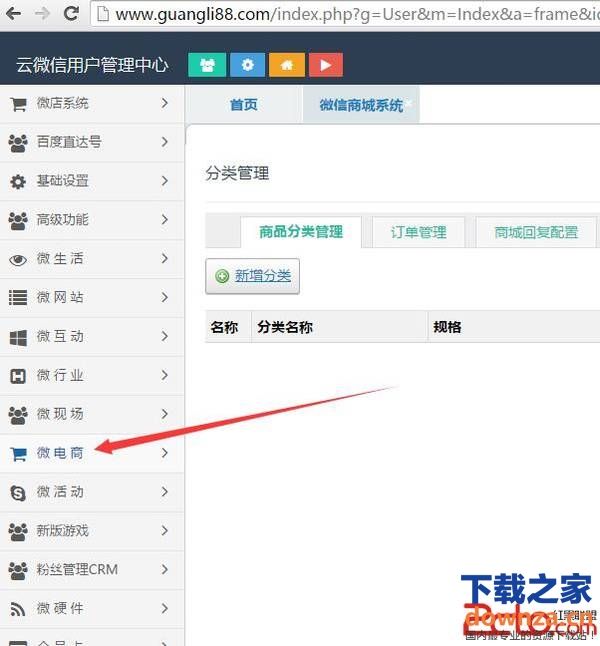Expand the 微网站 menu chevron
The height and width of the screenshot is (646, 600).
[165, 297]
